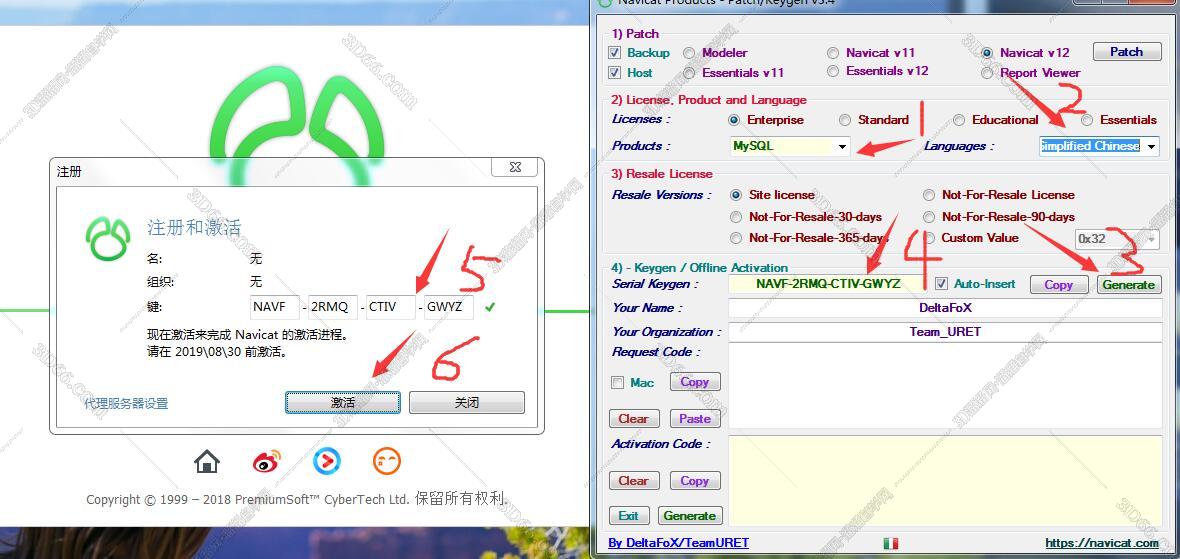
Task: Select Not-For-Resale License radio button
Action: (929, 195)
